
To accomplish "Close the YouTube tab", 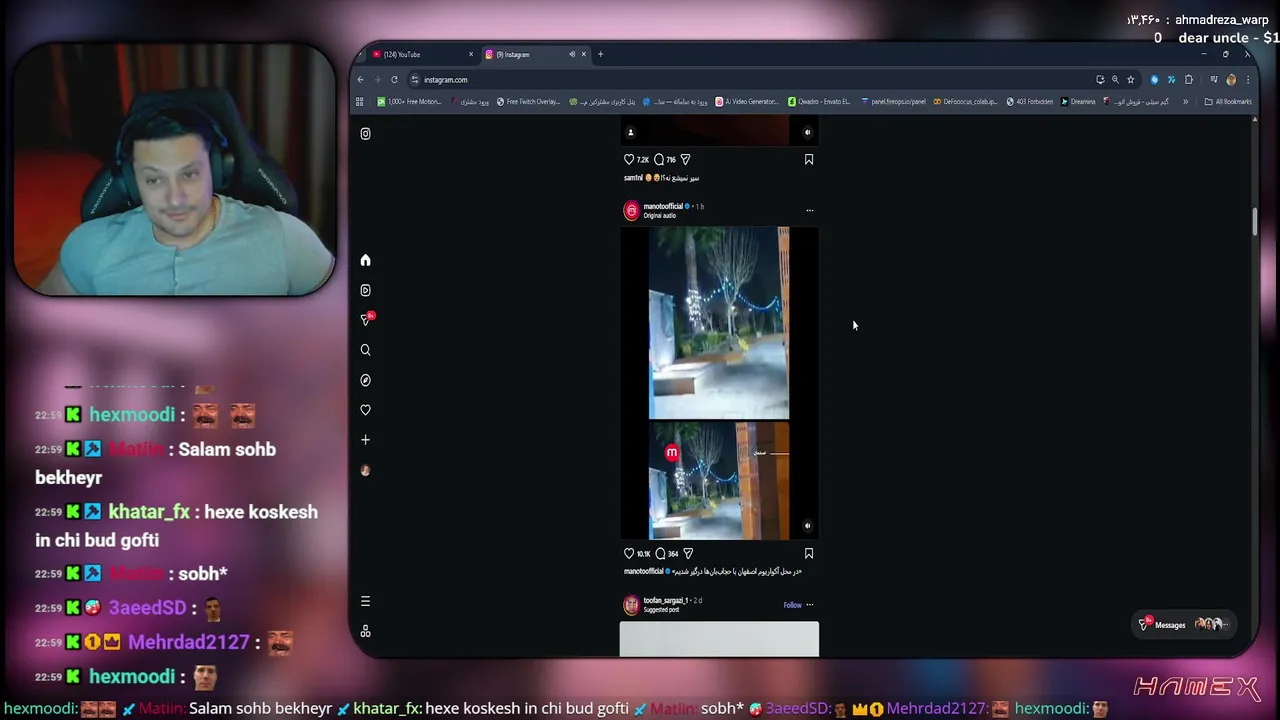I will 471,54.
